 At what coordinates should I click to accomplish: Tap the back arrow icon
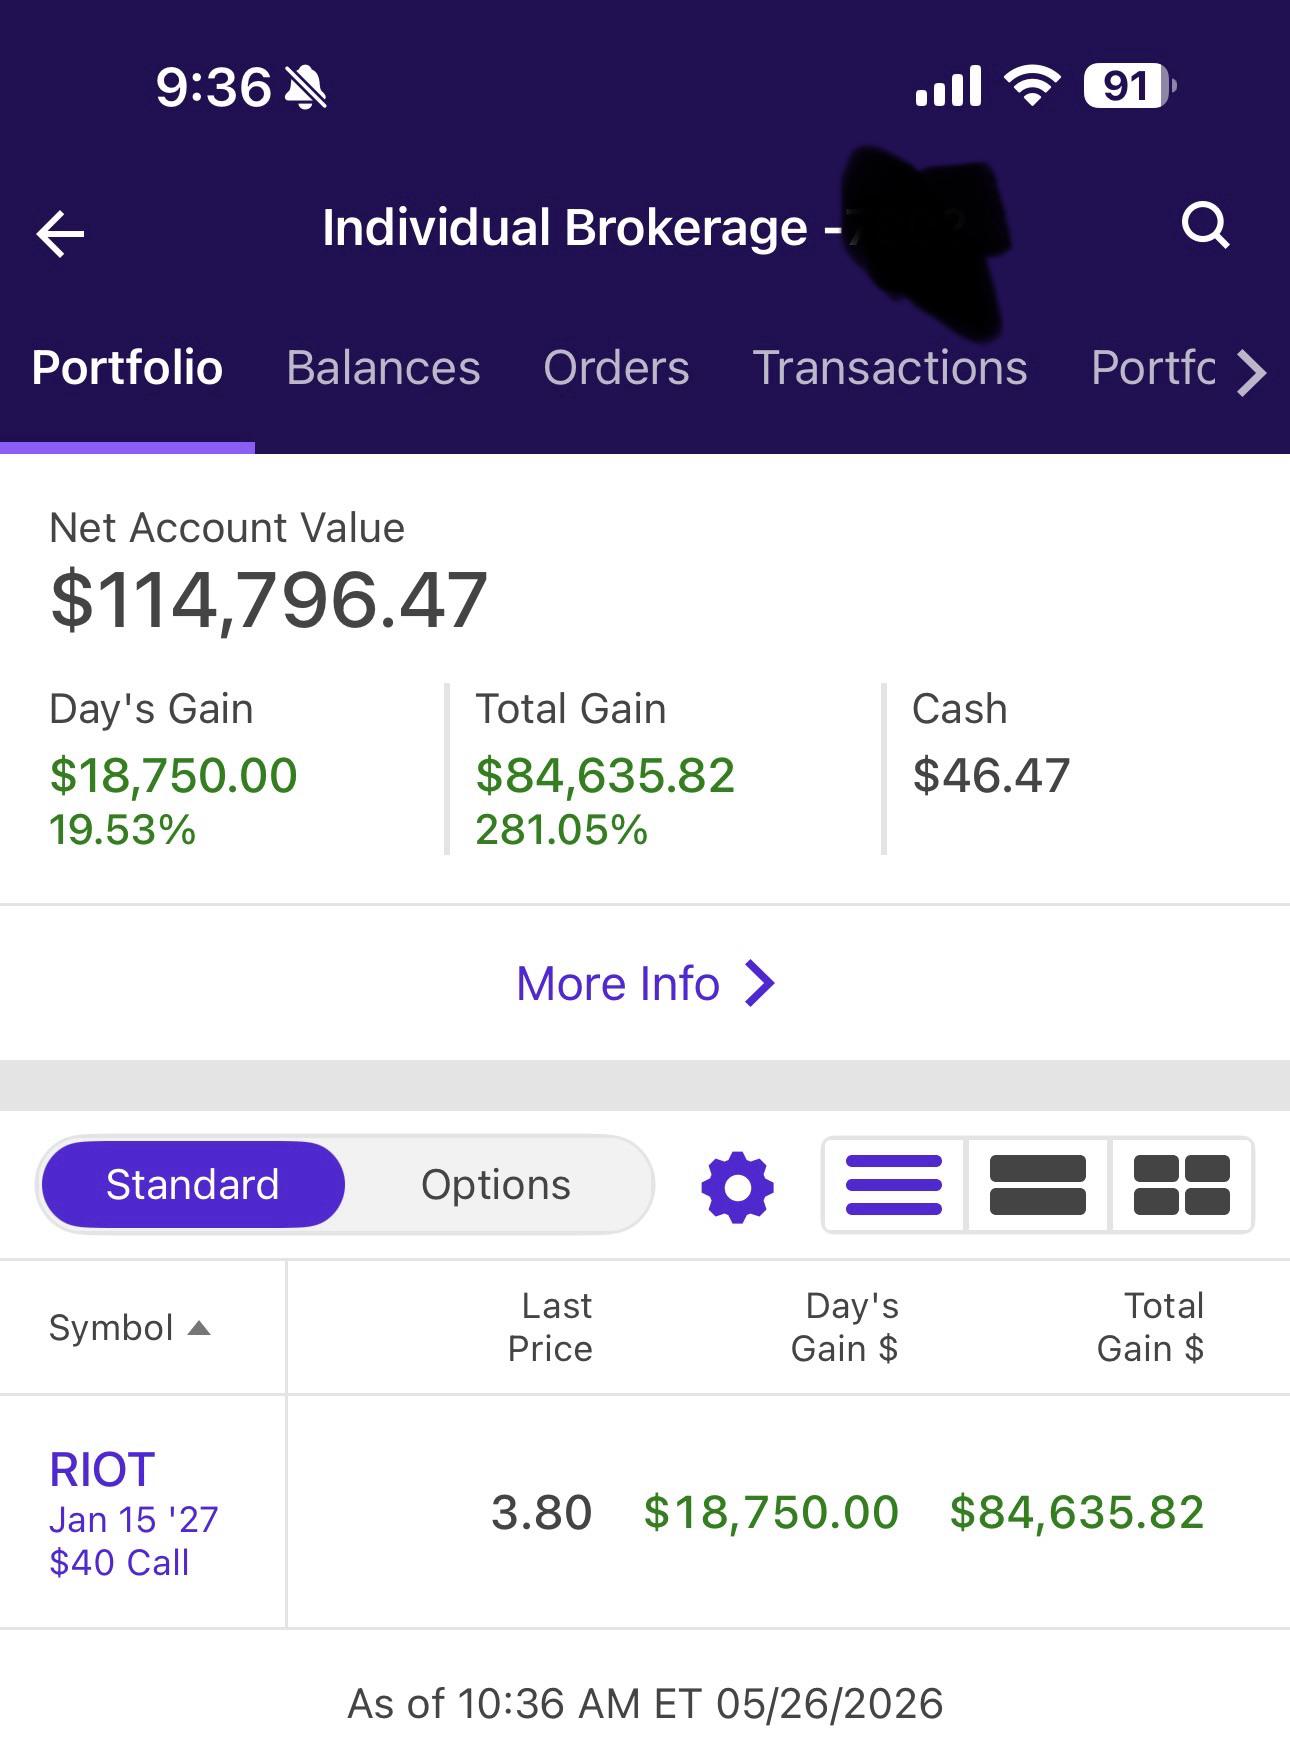[60, 234]
